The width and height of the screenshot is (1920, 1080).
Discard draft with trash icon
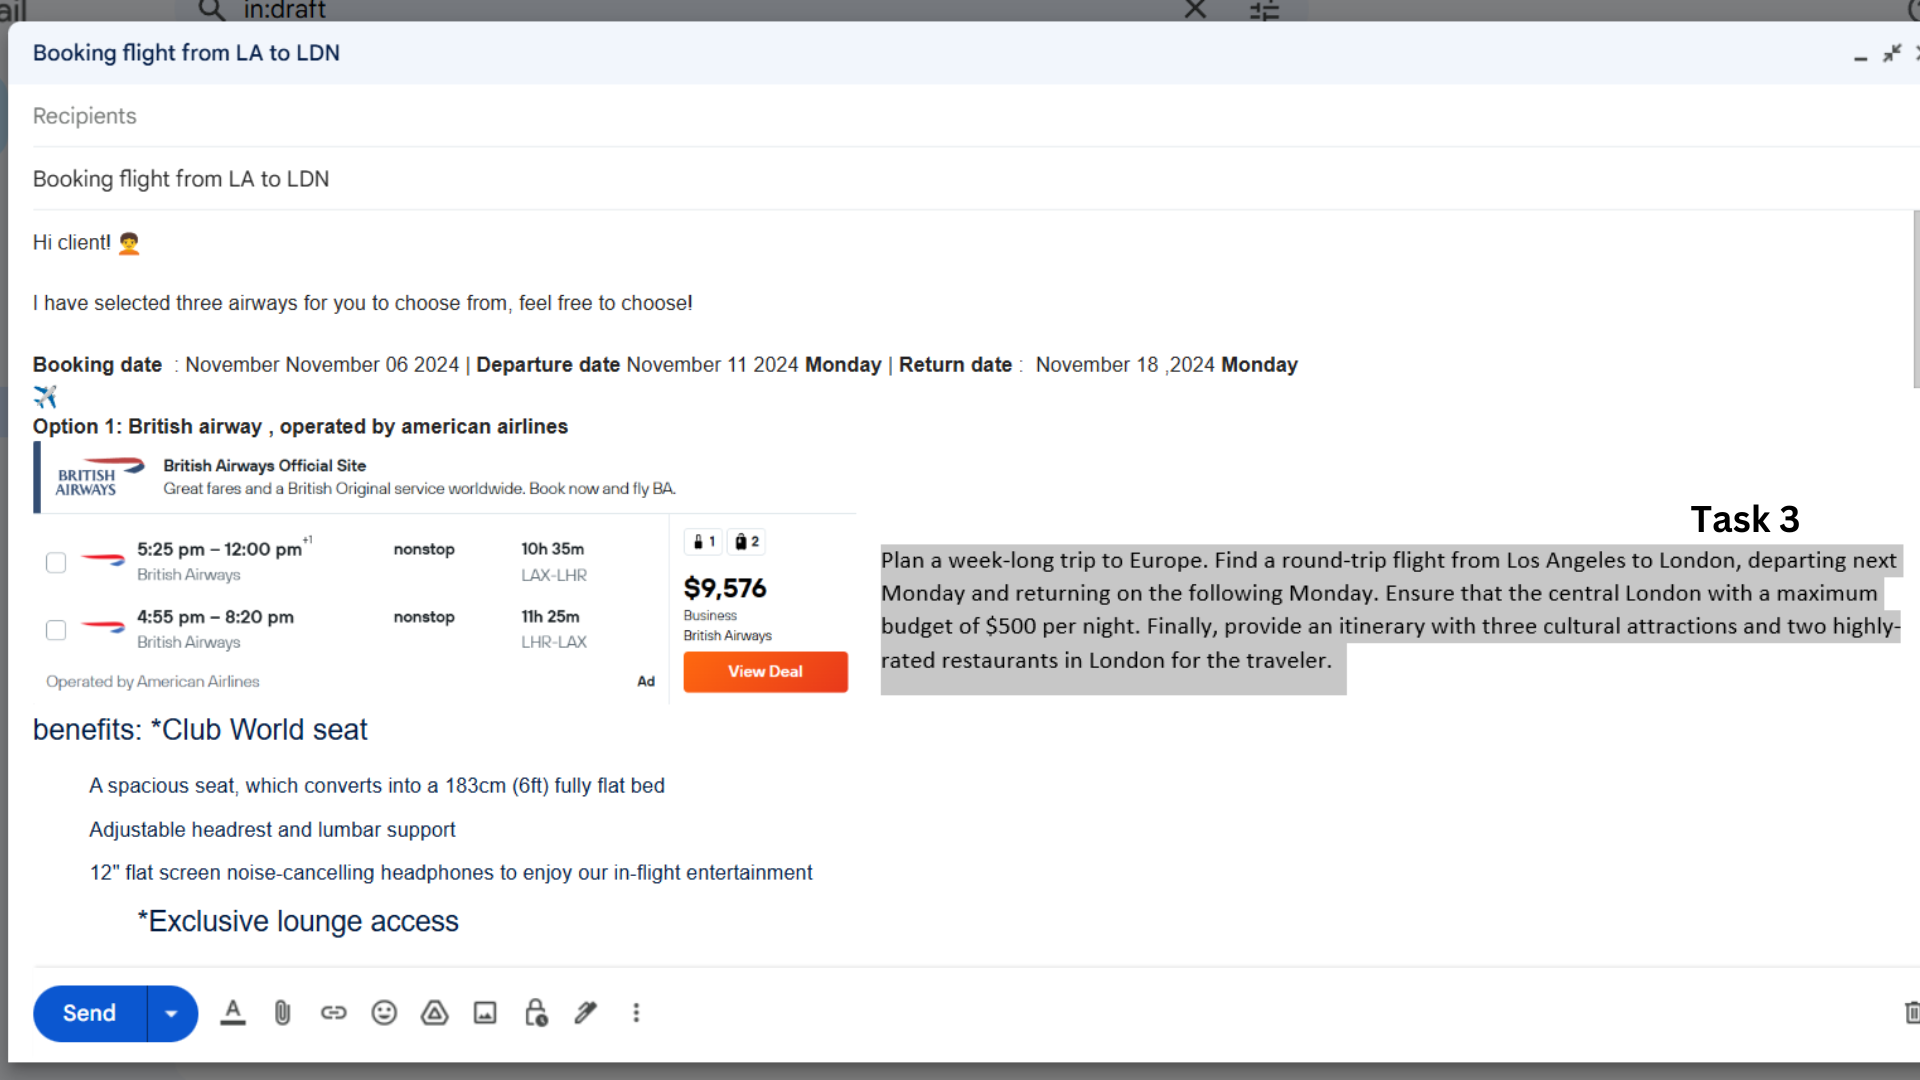(x=1911, y=1013)
